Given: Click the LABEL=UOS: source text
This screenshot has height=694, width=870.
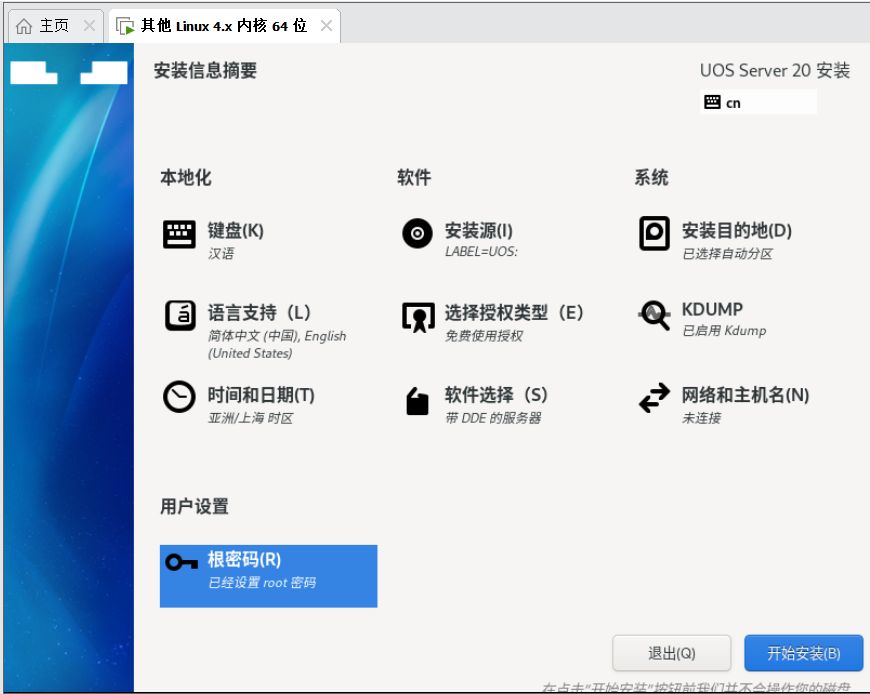Looking at the screenshot, I should click(x=481, y=251).
